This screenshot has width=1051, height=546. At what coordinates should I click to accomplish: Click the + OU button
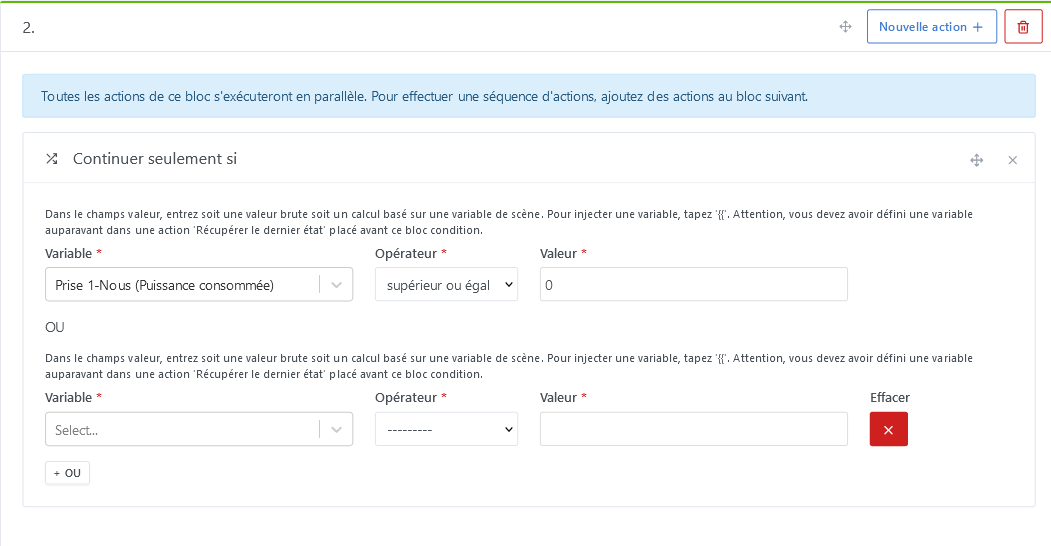(67, 473)
